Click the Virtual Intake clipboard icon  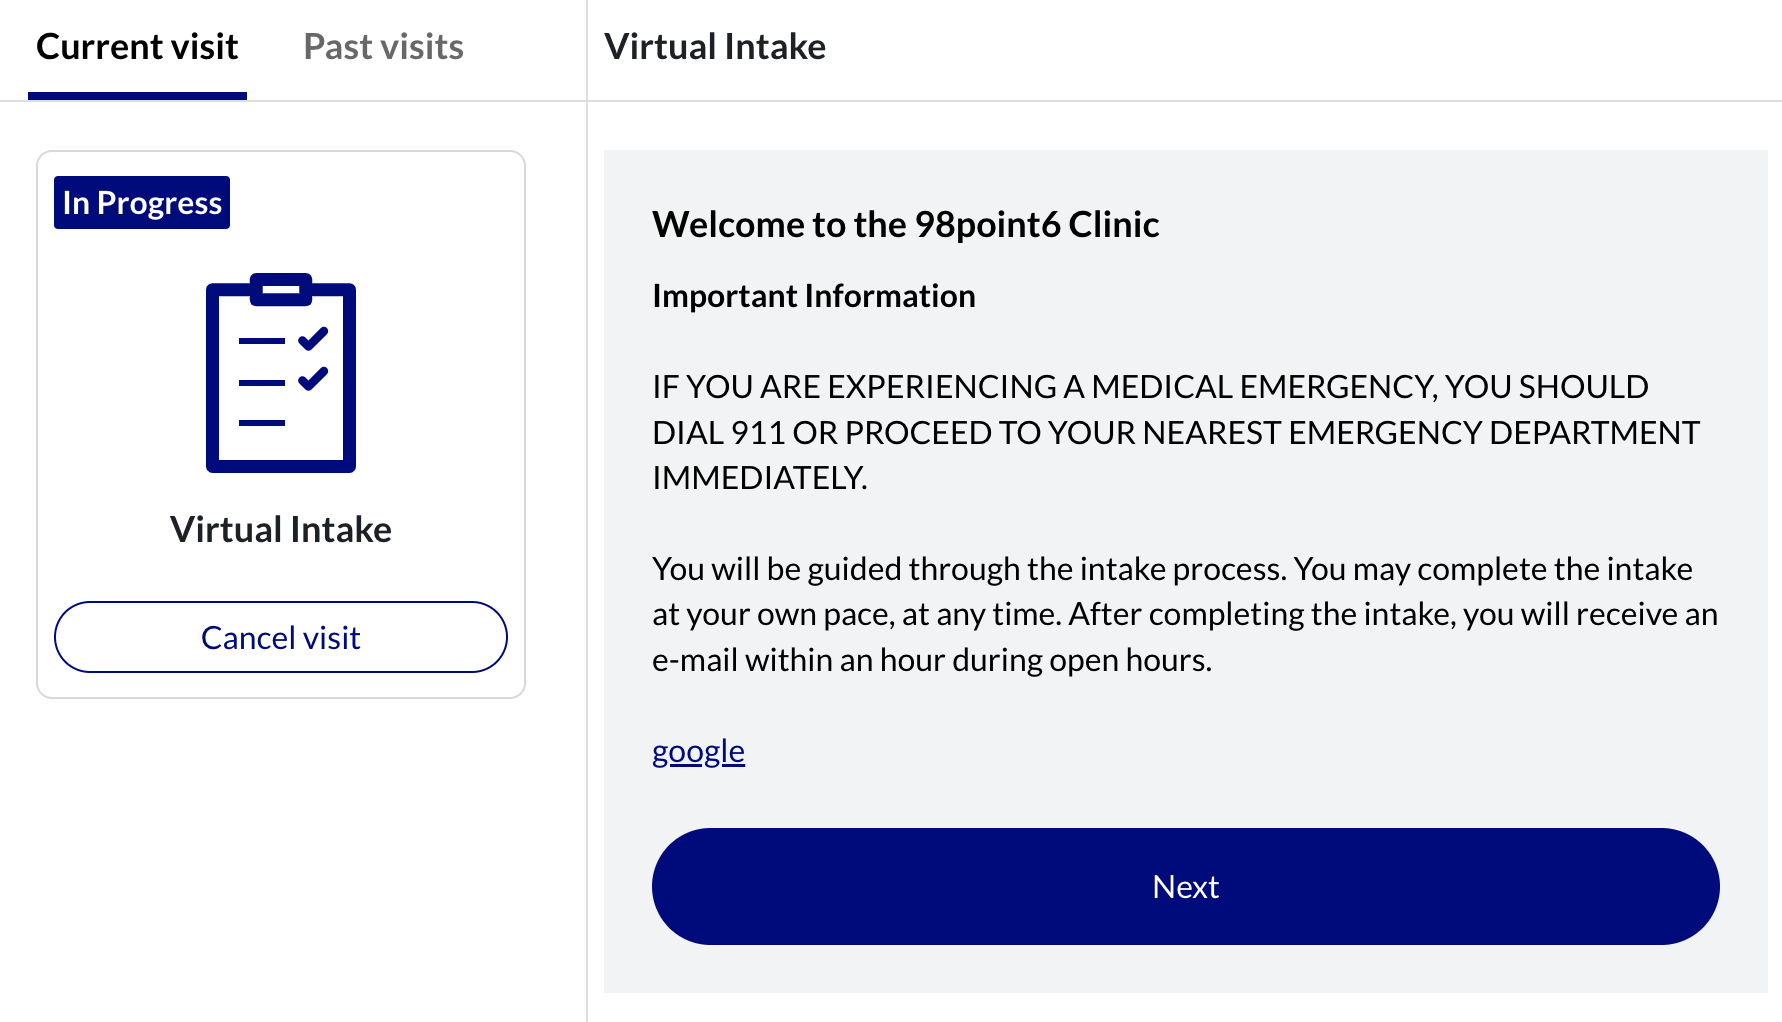click(281, 373)
